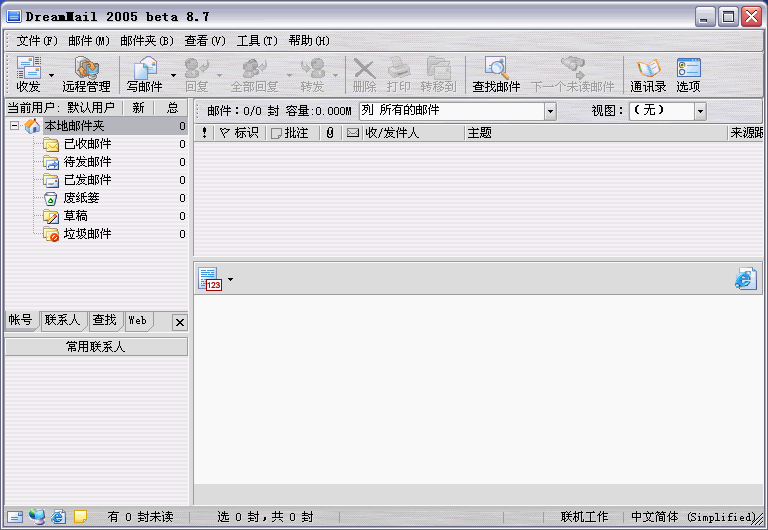Sort by 主题 subject column header
This screenshot has width=768, height=530.
[x=596, y=133]
